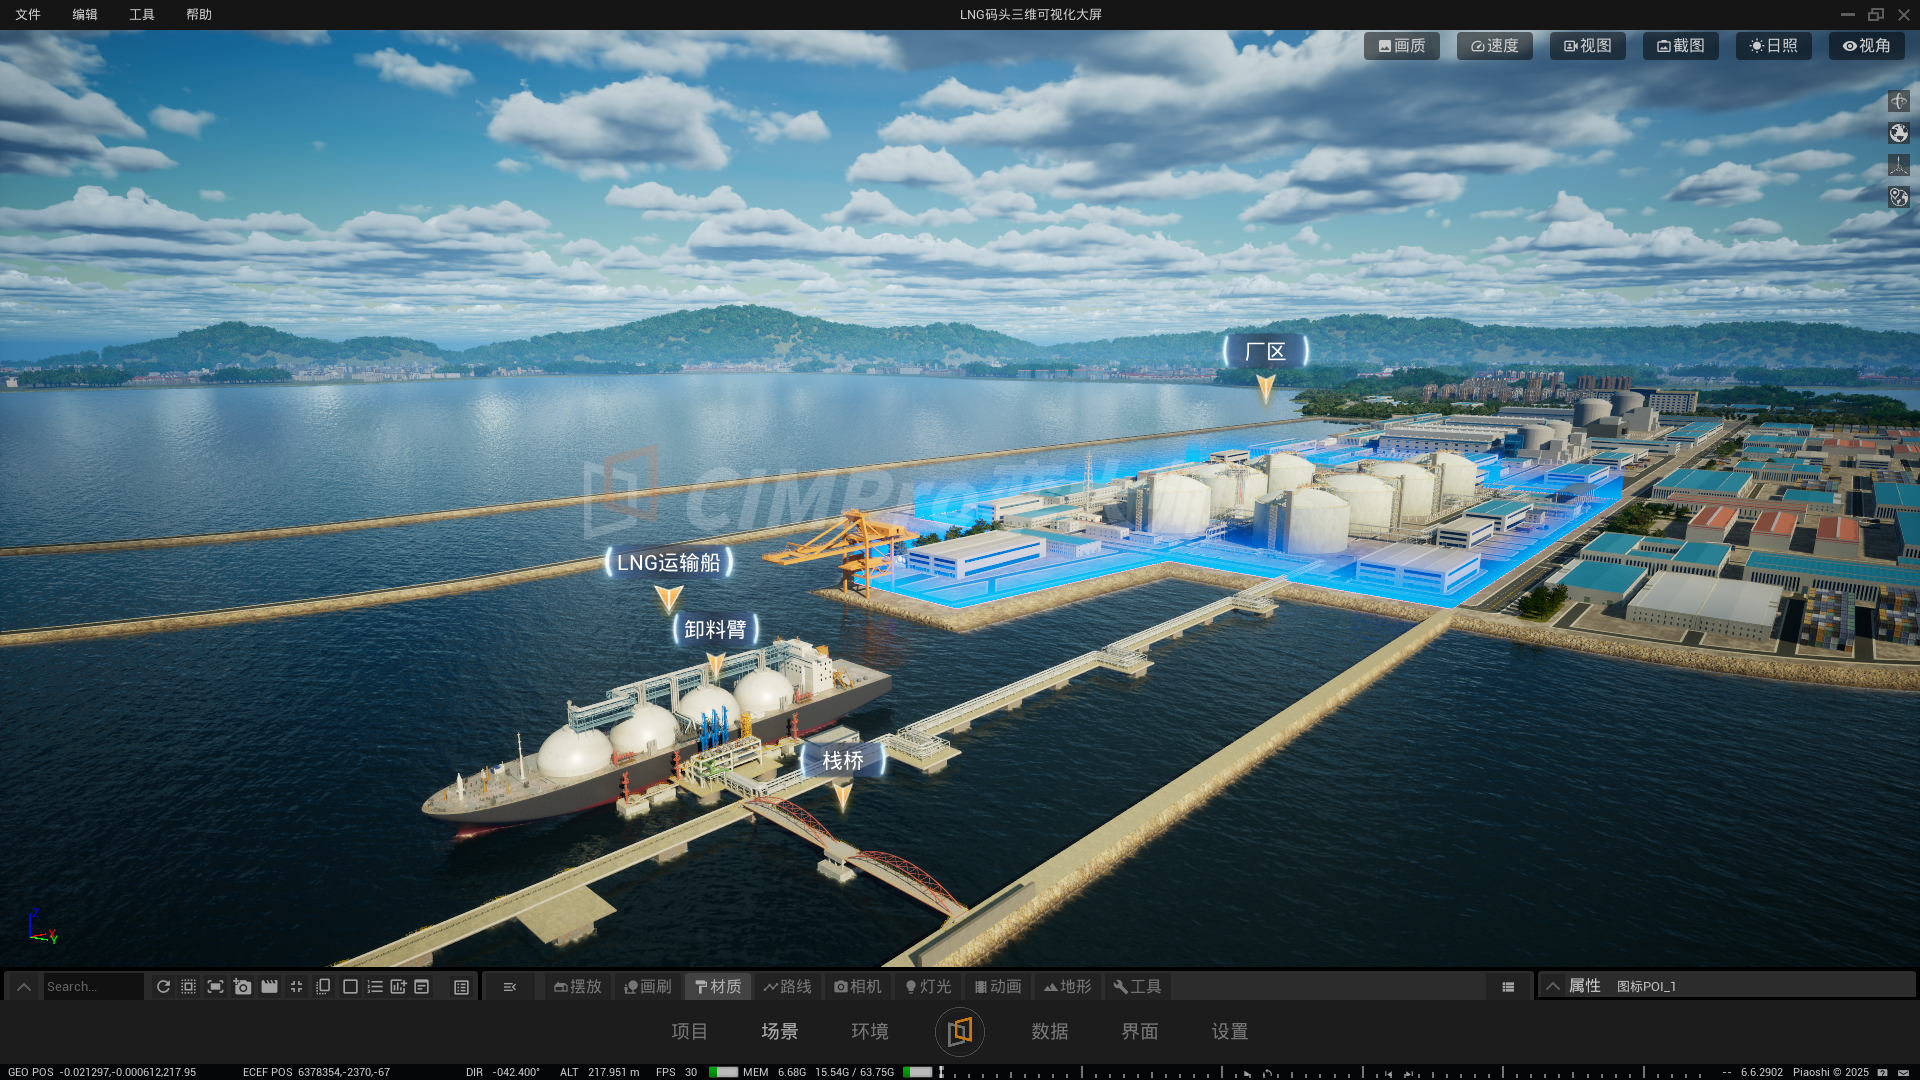Toggle the 视角 view angle eye button

click(1866, 46)
